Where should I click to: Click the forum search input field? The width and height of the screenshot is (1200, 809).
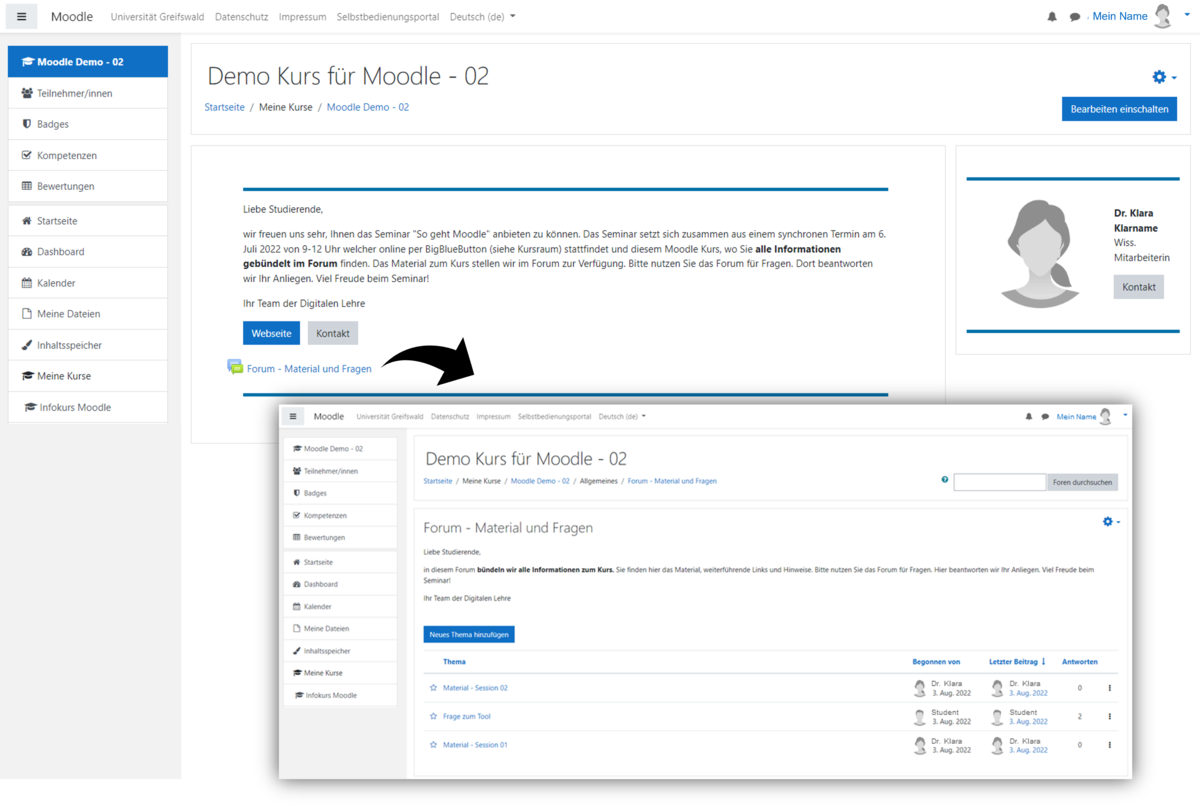pyautogui.click(x=999, y=483)
